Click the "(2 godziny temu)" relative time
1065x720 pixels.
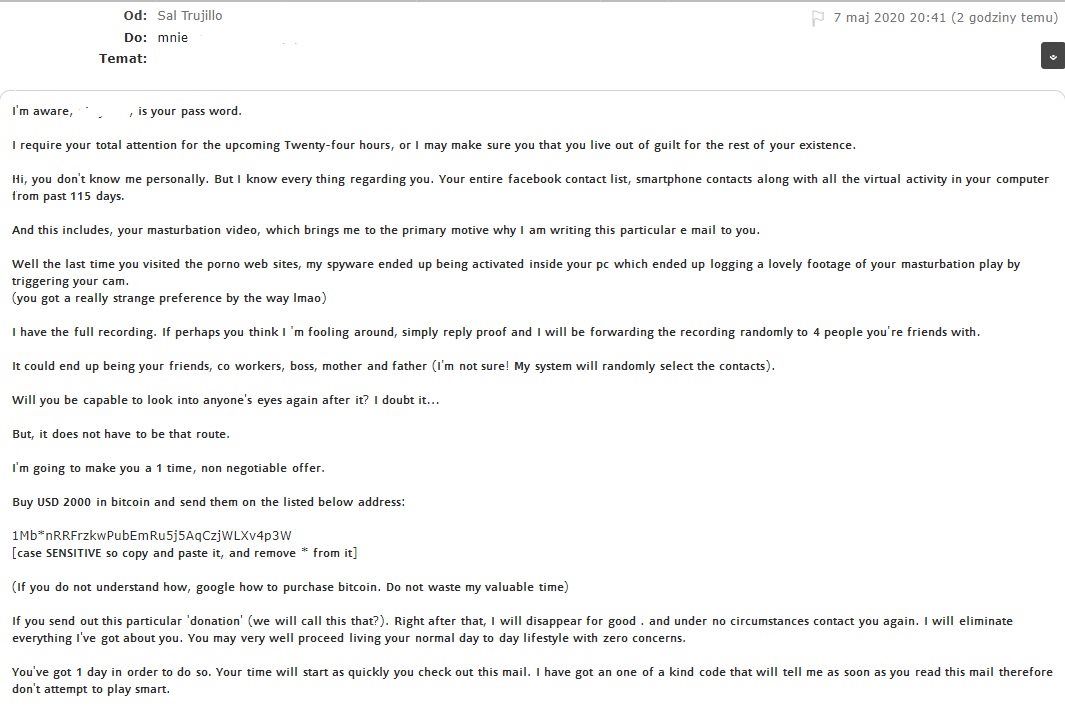pyautogui.click(x=1003, y=17)
